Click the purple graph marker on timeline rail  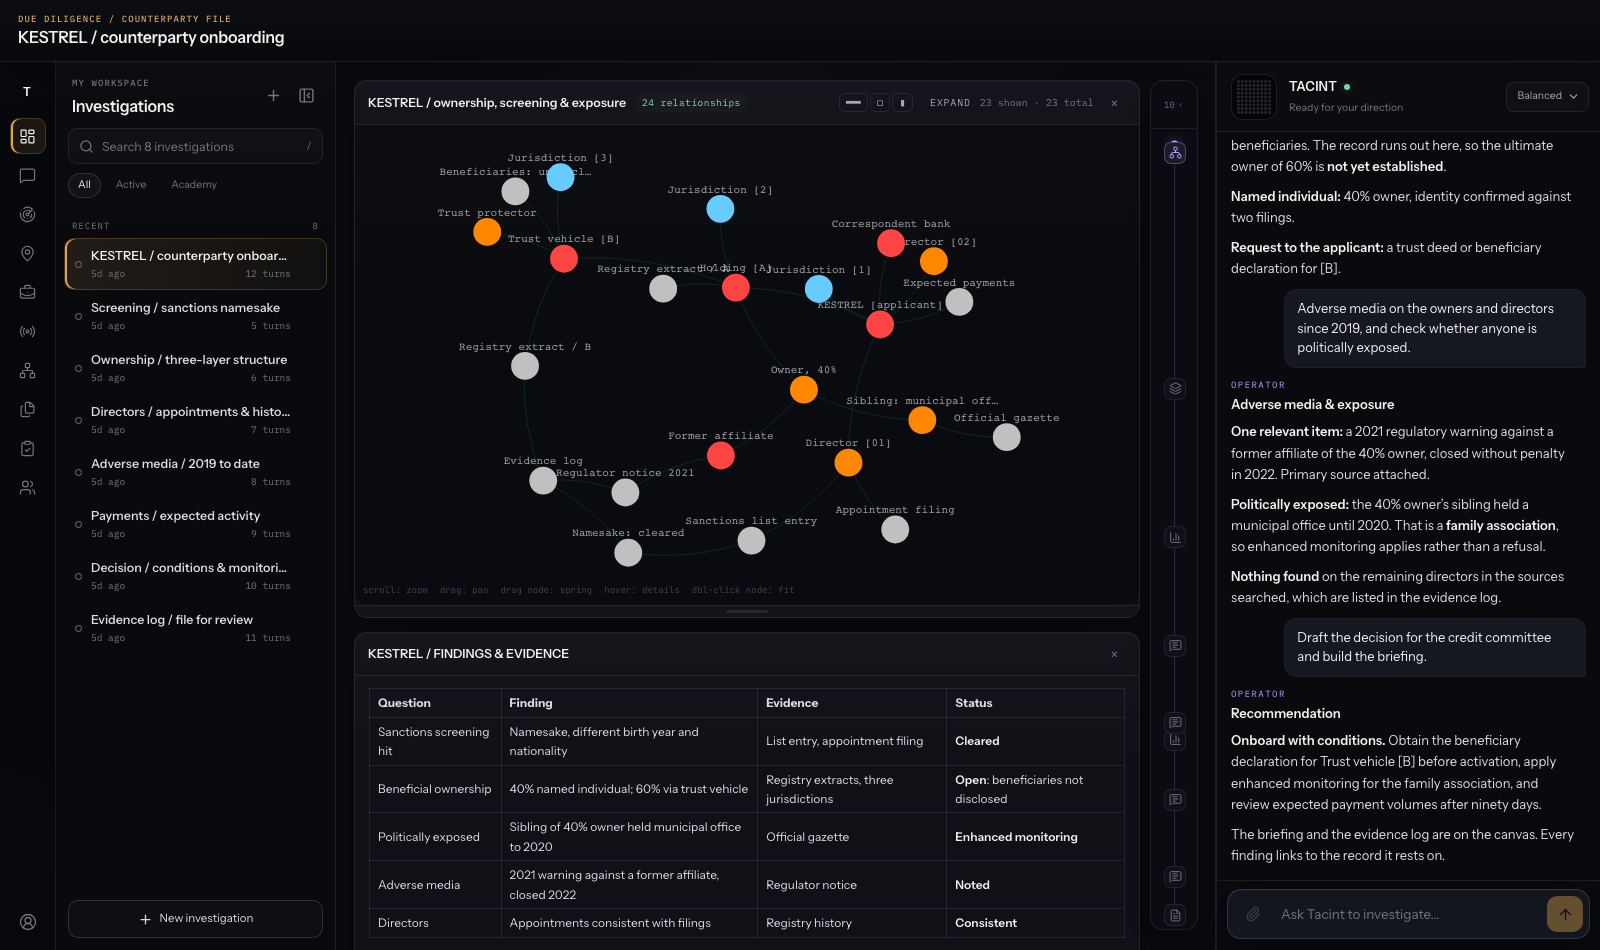[x=1175, y=152]
